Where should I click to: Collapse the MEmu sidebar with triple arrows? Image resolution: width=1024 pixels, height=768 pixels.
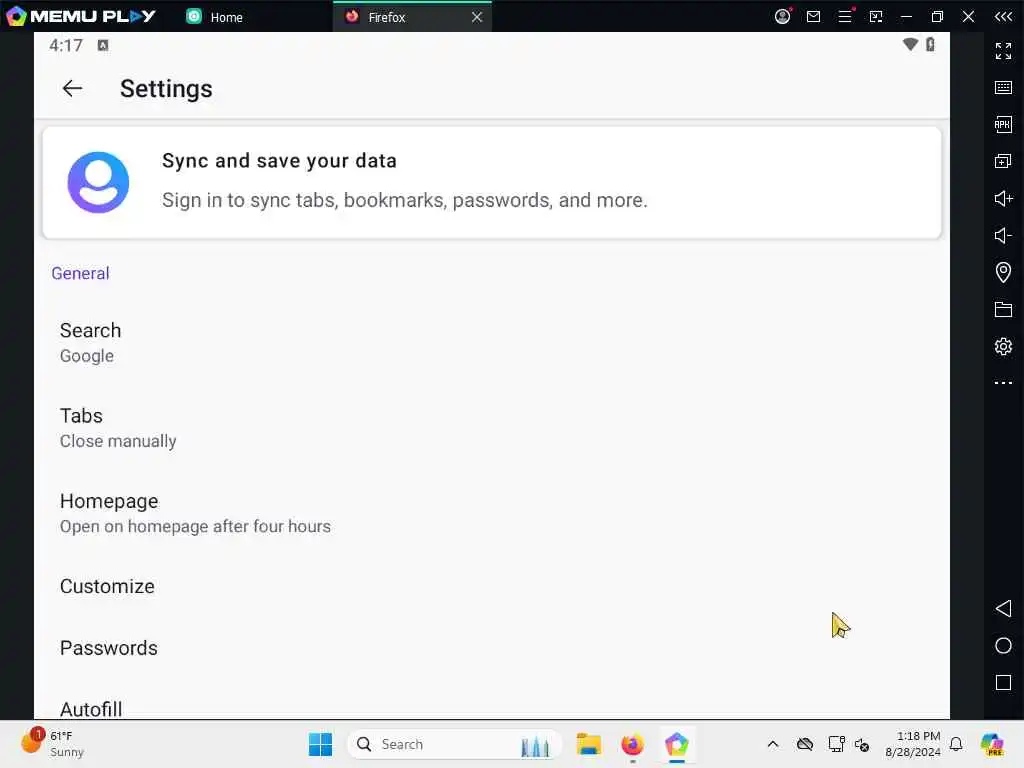click(1003, 16)
